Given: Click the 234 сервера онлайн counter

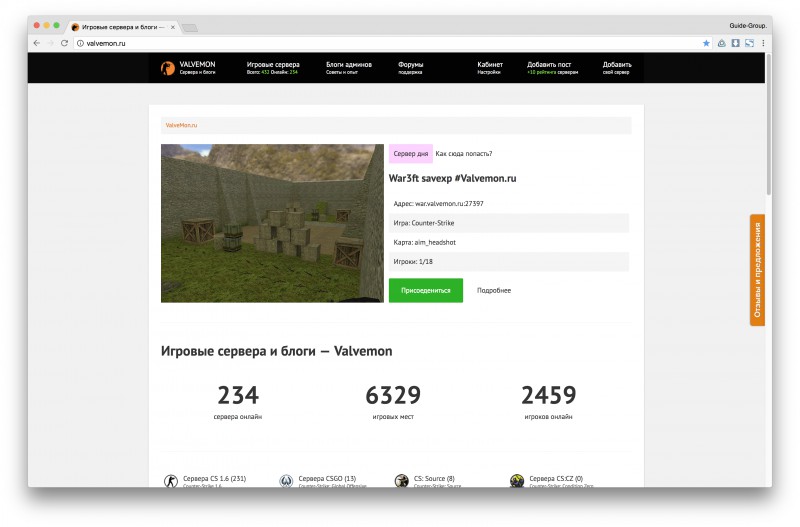Looking at the screenshot, I should pos(238,401).
